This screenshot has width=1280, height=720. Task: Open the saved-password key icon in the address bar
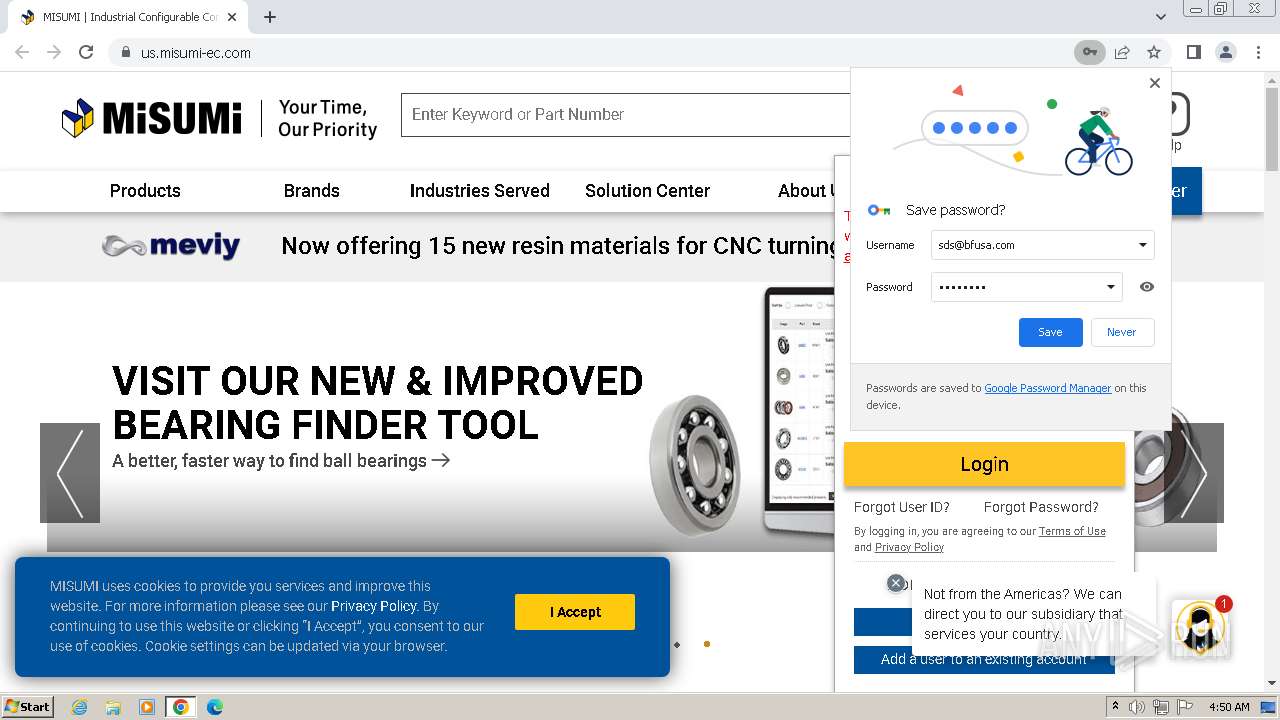(x=1089, y=52)
